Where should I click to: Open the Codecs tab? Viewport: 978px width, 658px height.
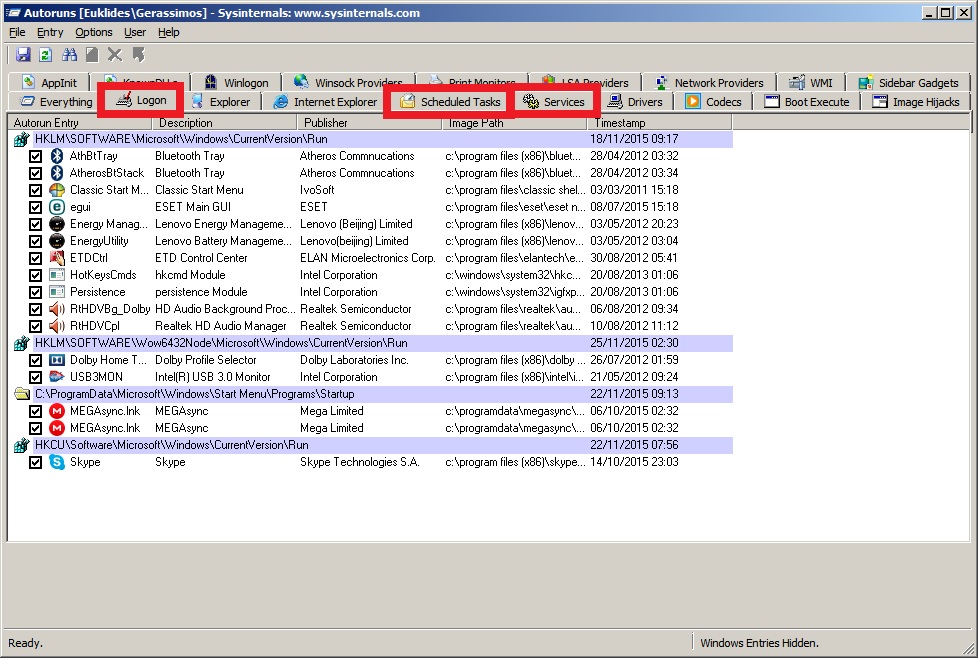click(x=714, y=102)
